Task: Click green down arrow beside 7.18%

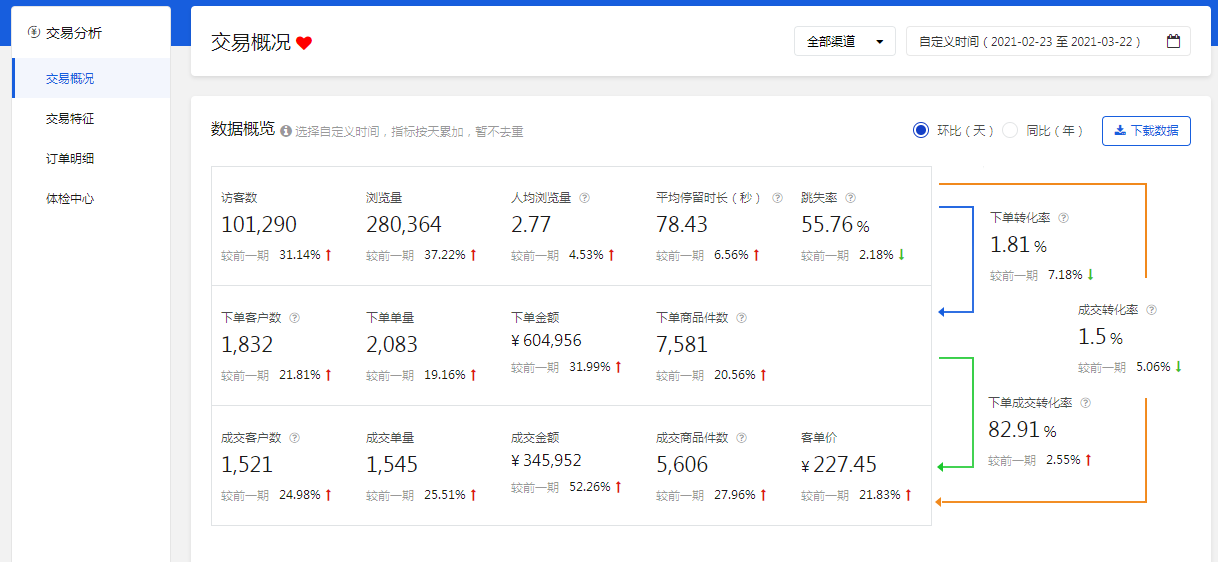Action: (1090, 275)
